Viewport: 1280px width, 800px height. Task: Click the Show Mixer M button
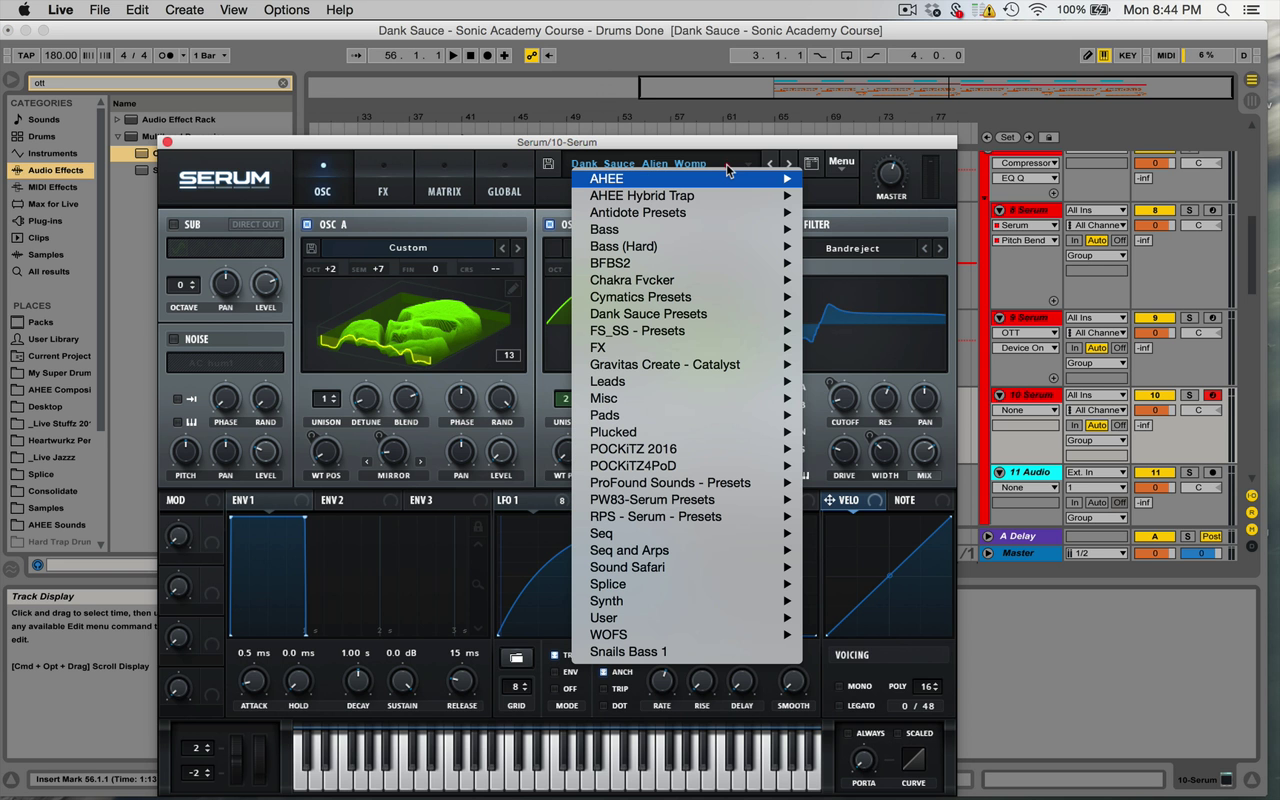point(1251,530)
